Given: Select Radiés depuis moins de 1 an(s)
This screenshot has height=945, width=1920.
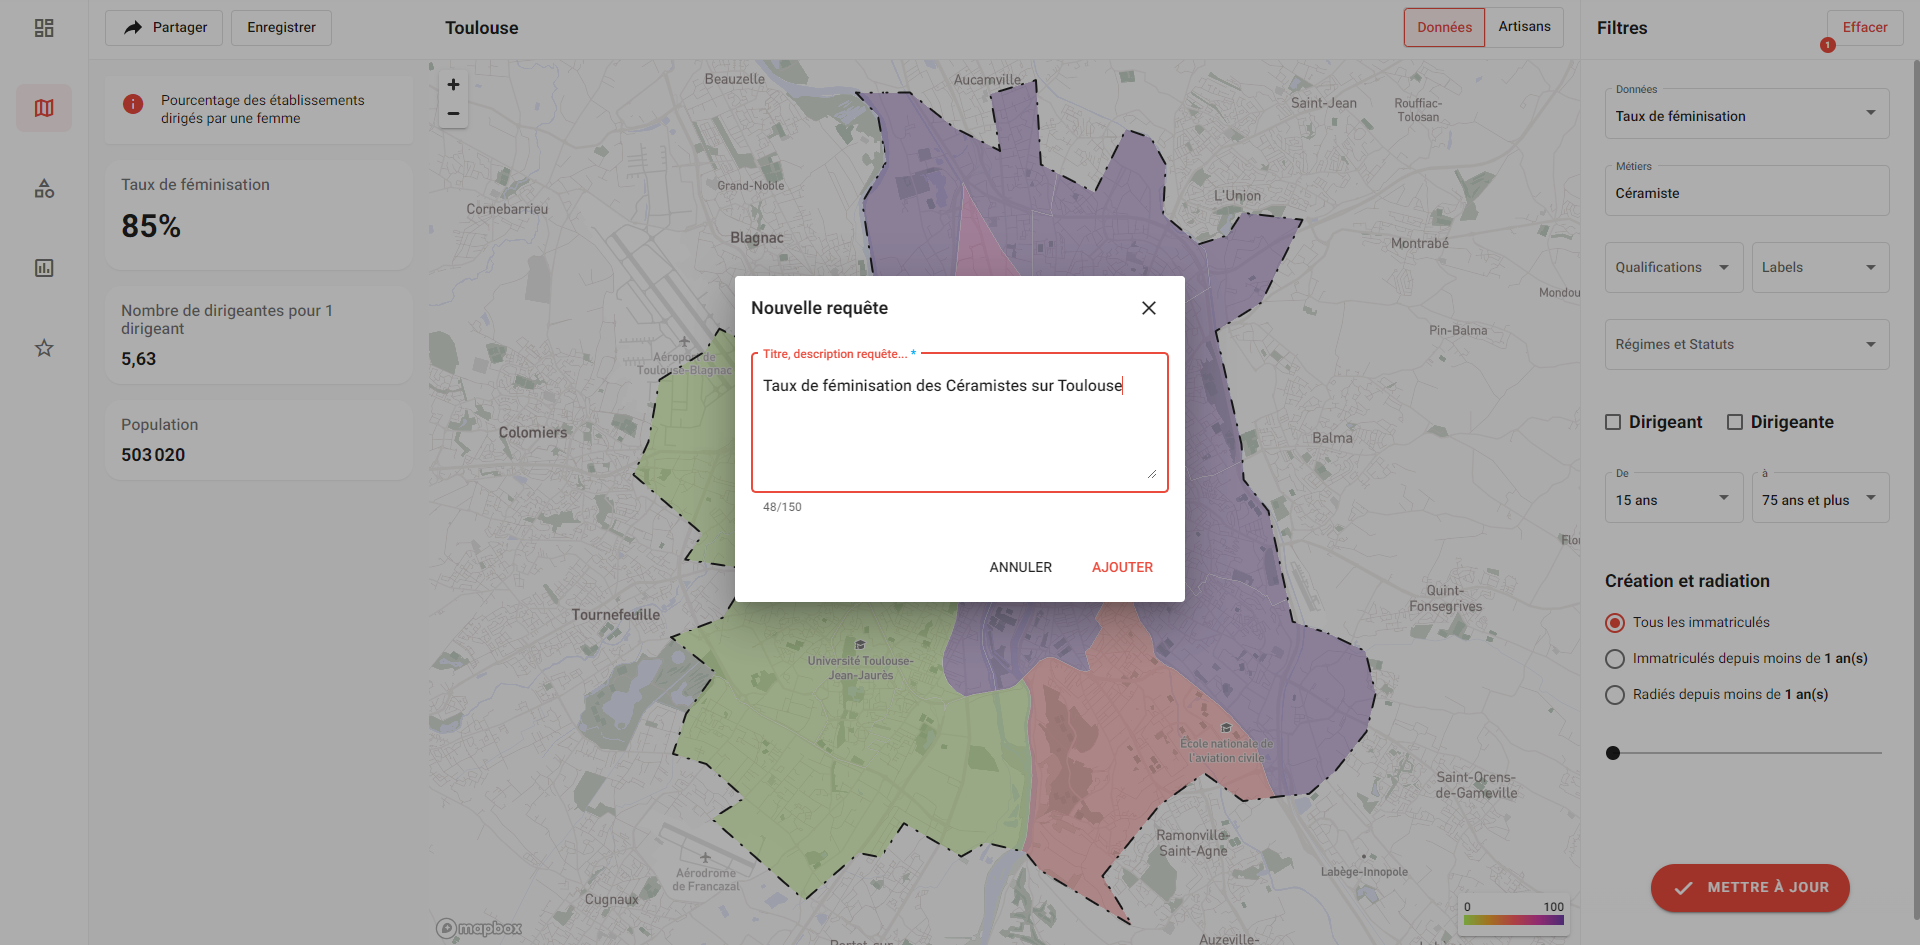Looking at the screenshot, I should tap(1615, 695).
